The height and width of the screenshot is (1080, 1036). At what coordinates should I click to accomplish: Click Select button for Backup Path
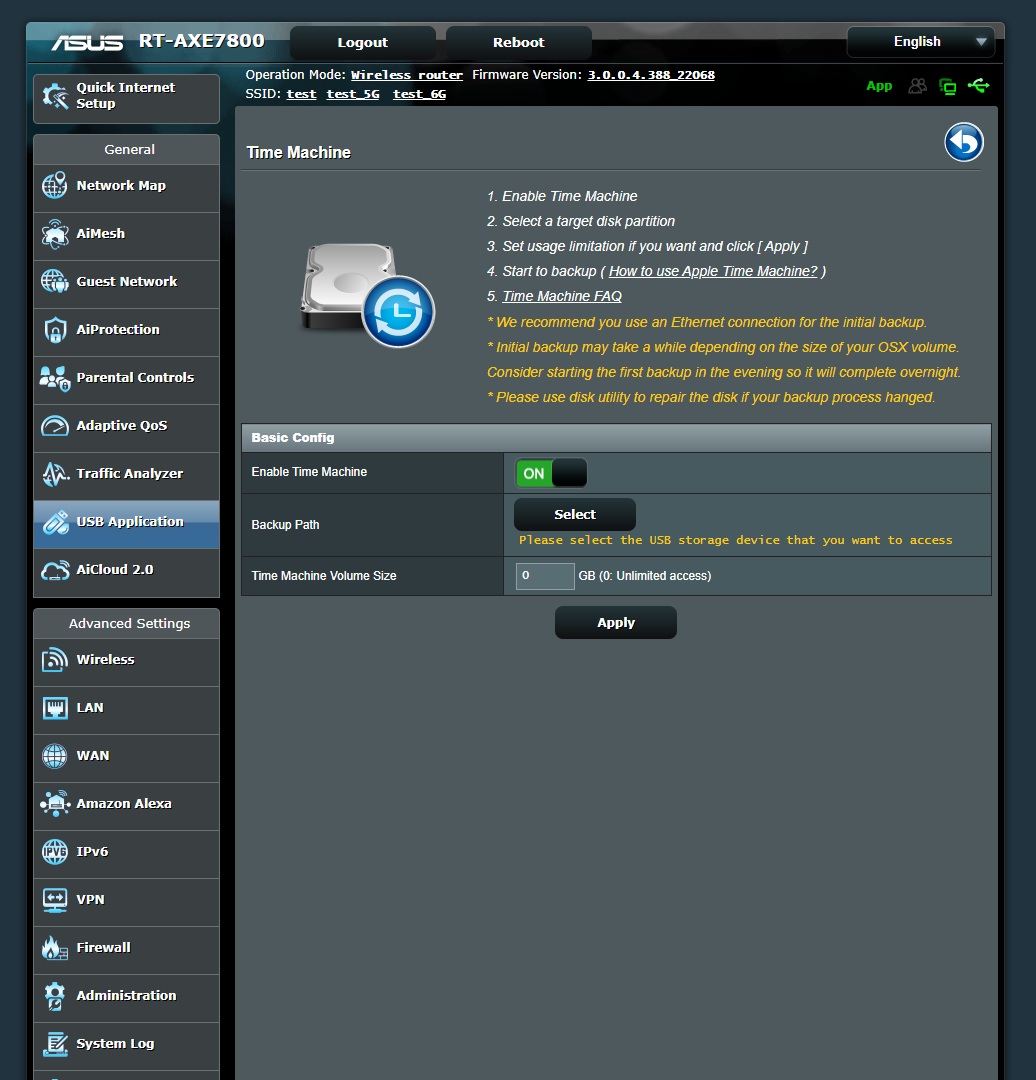(574, 515)
